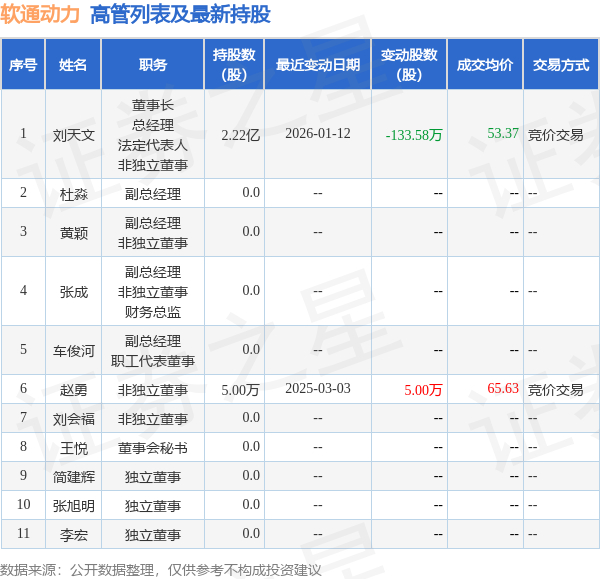The width and height of the screenshot is (600, 579).
Task: Click 5.00万 shareholding in 赵勇's row
Action: (x=241, y=390)
